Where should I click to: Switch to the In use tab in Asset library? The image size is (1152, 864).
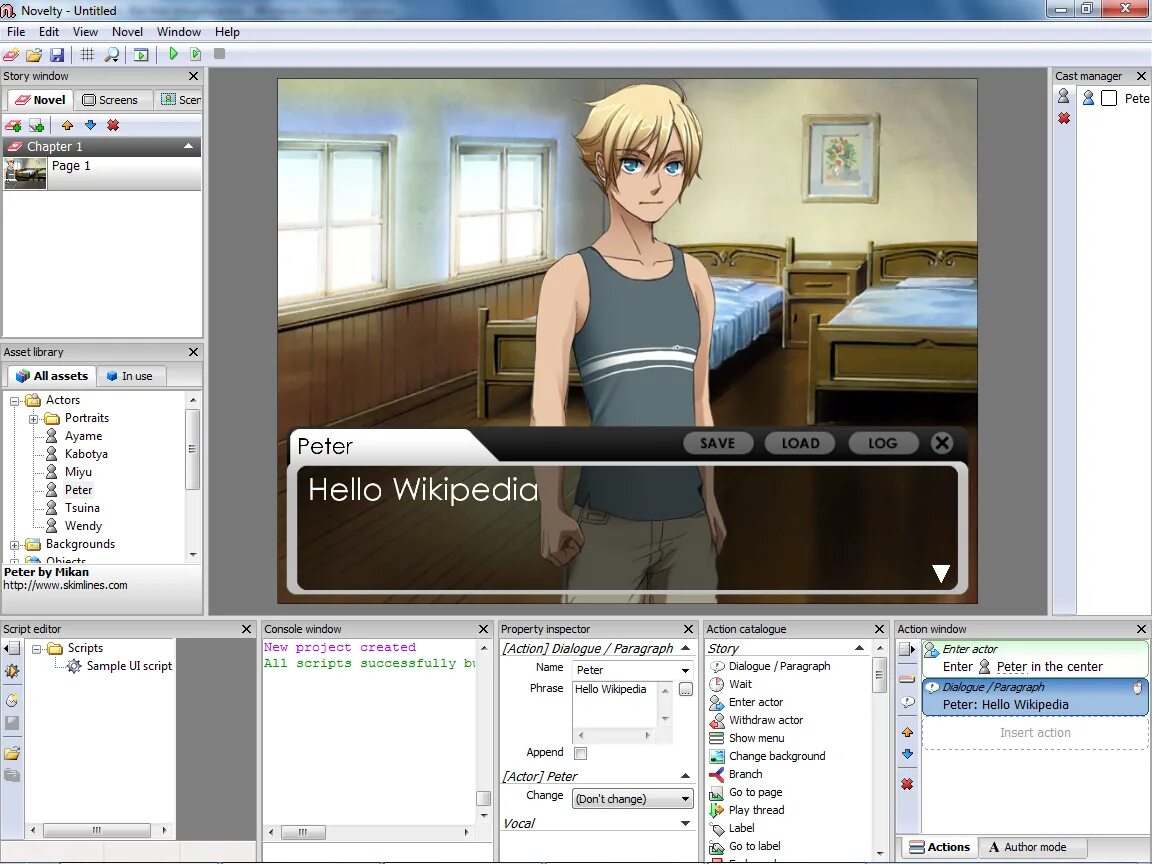pyautogui.click(x=130, y=376)
